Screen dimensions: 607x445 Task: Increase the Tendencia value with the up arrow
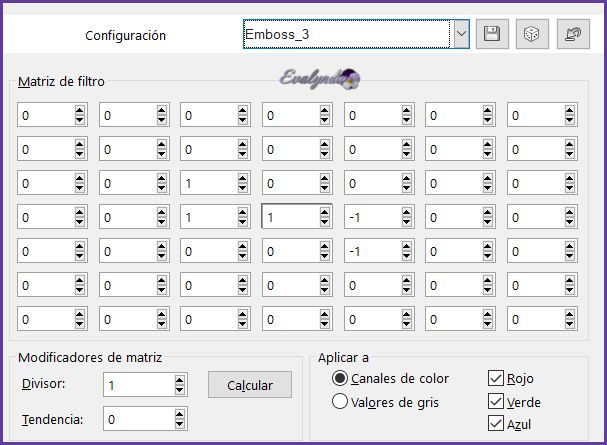179,414
